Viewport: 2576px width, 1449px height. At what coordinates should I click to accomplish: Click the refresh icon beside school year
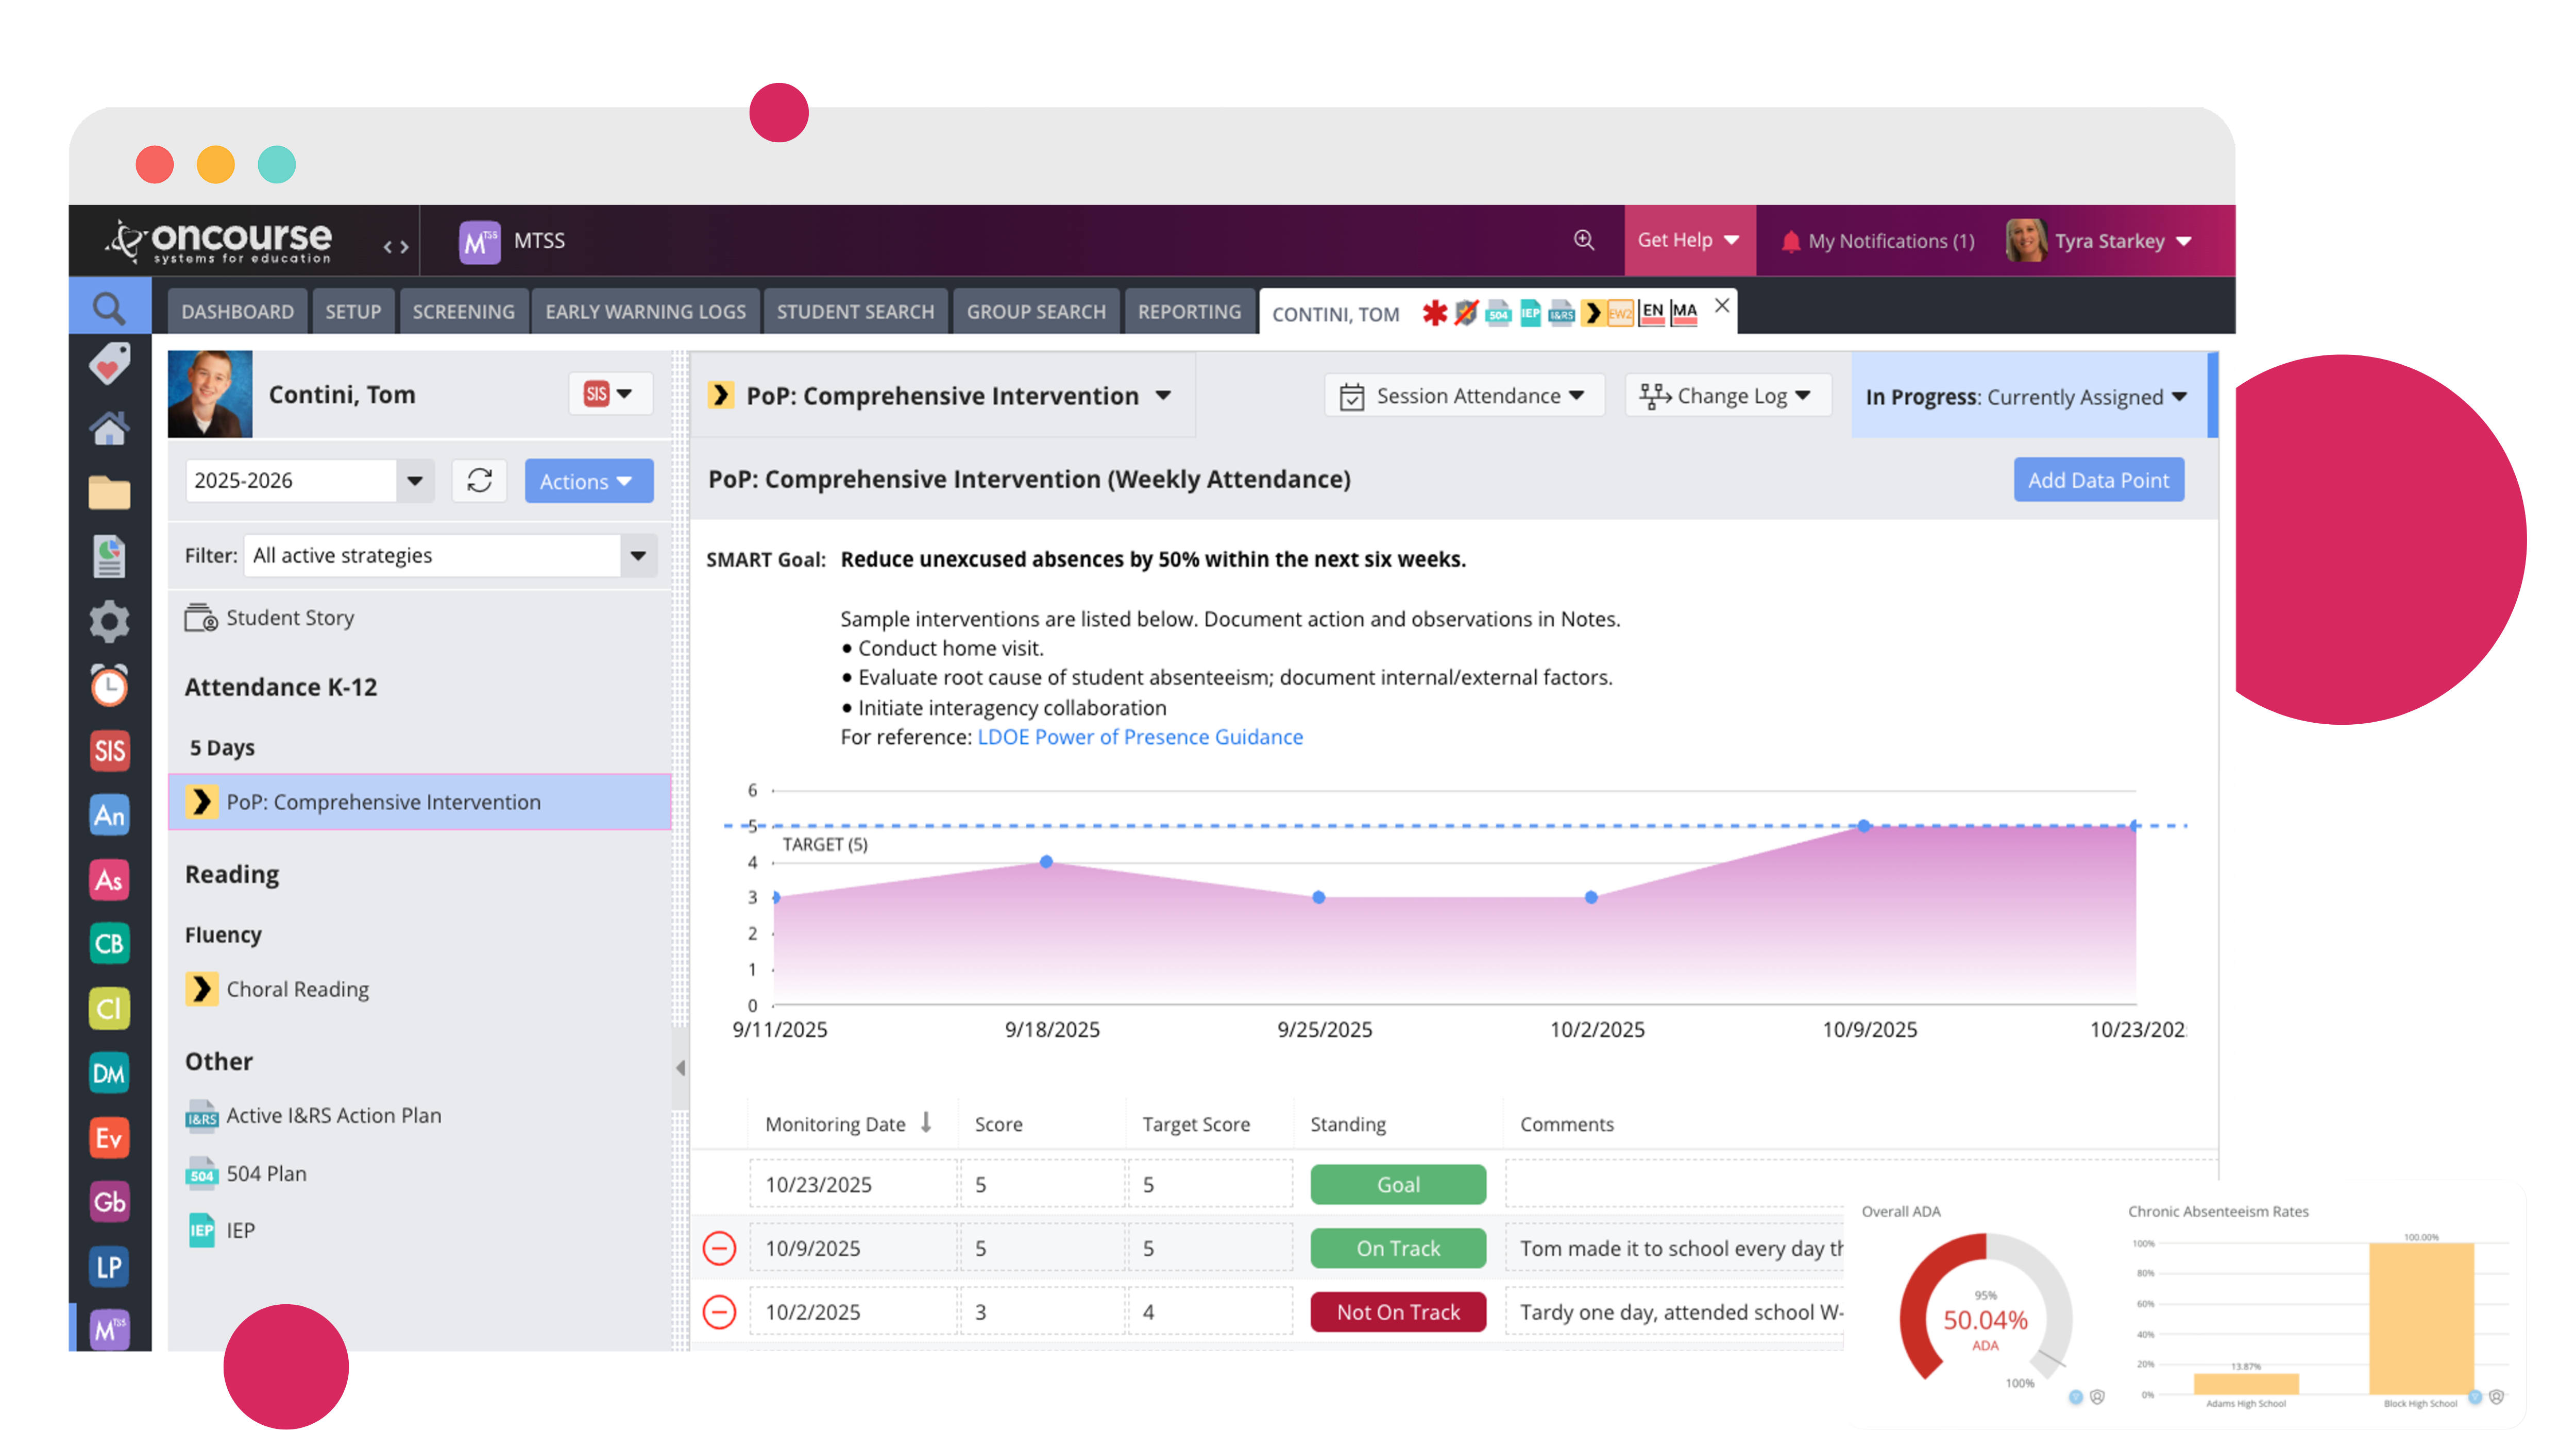point(479,481)
